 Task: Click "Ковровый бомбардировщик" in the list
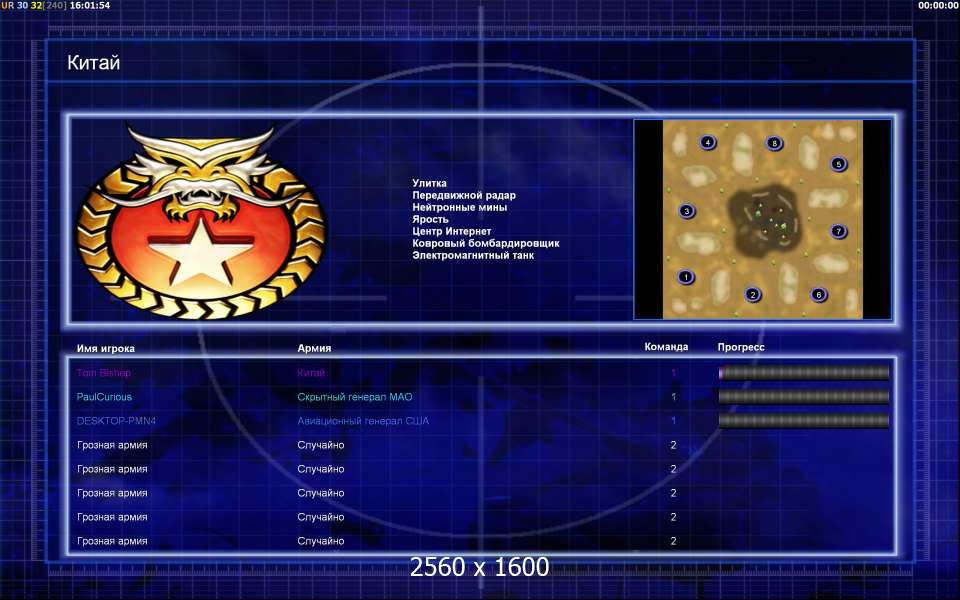coord(486,243)
